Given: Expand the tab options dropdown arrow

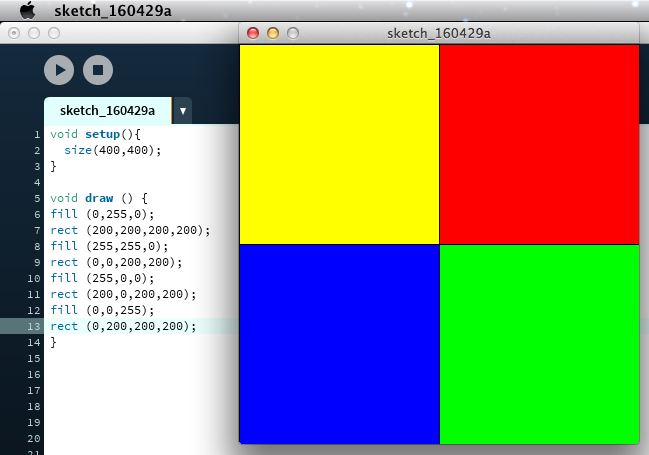Looking at the screenshot, I should pos(183,110).
